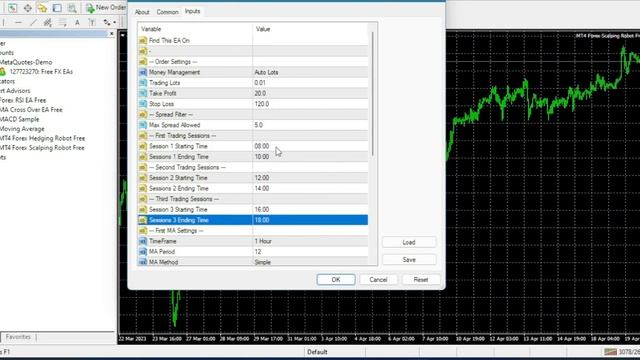Select the Text Label 'T' tool

pyautogui.click(x=92, y=22)
